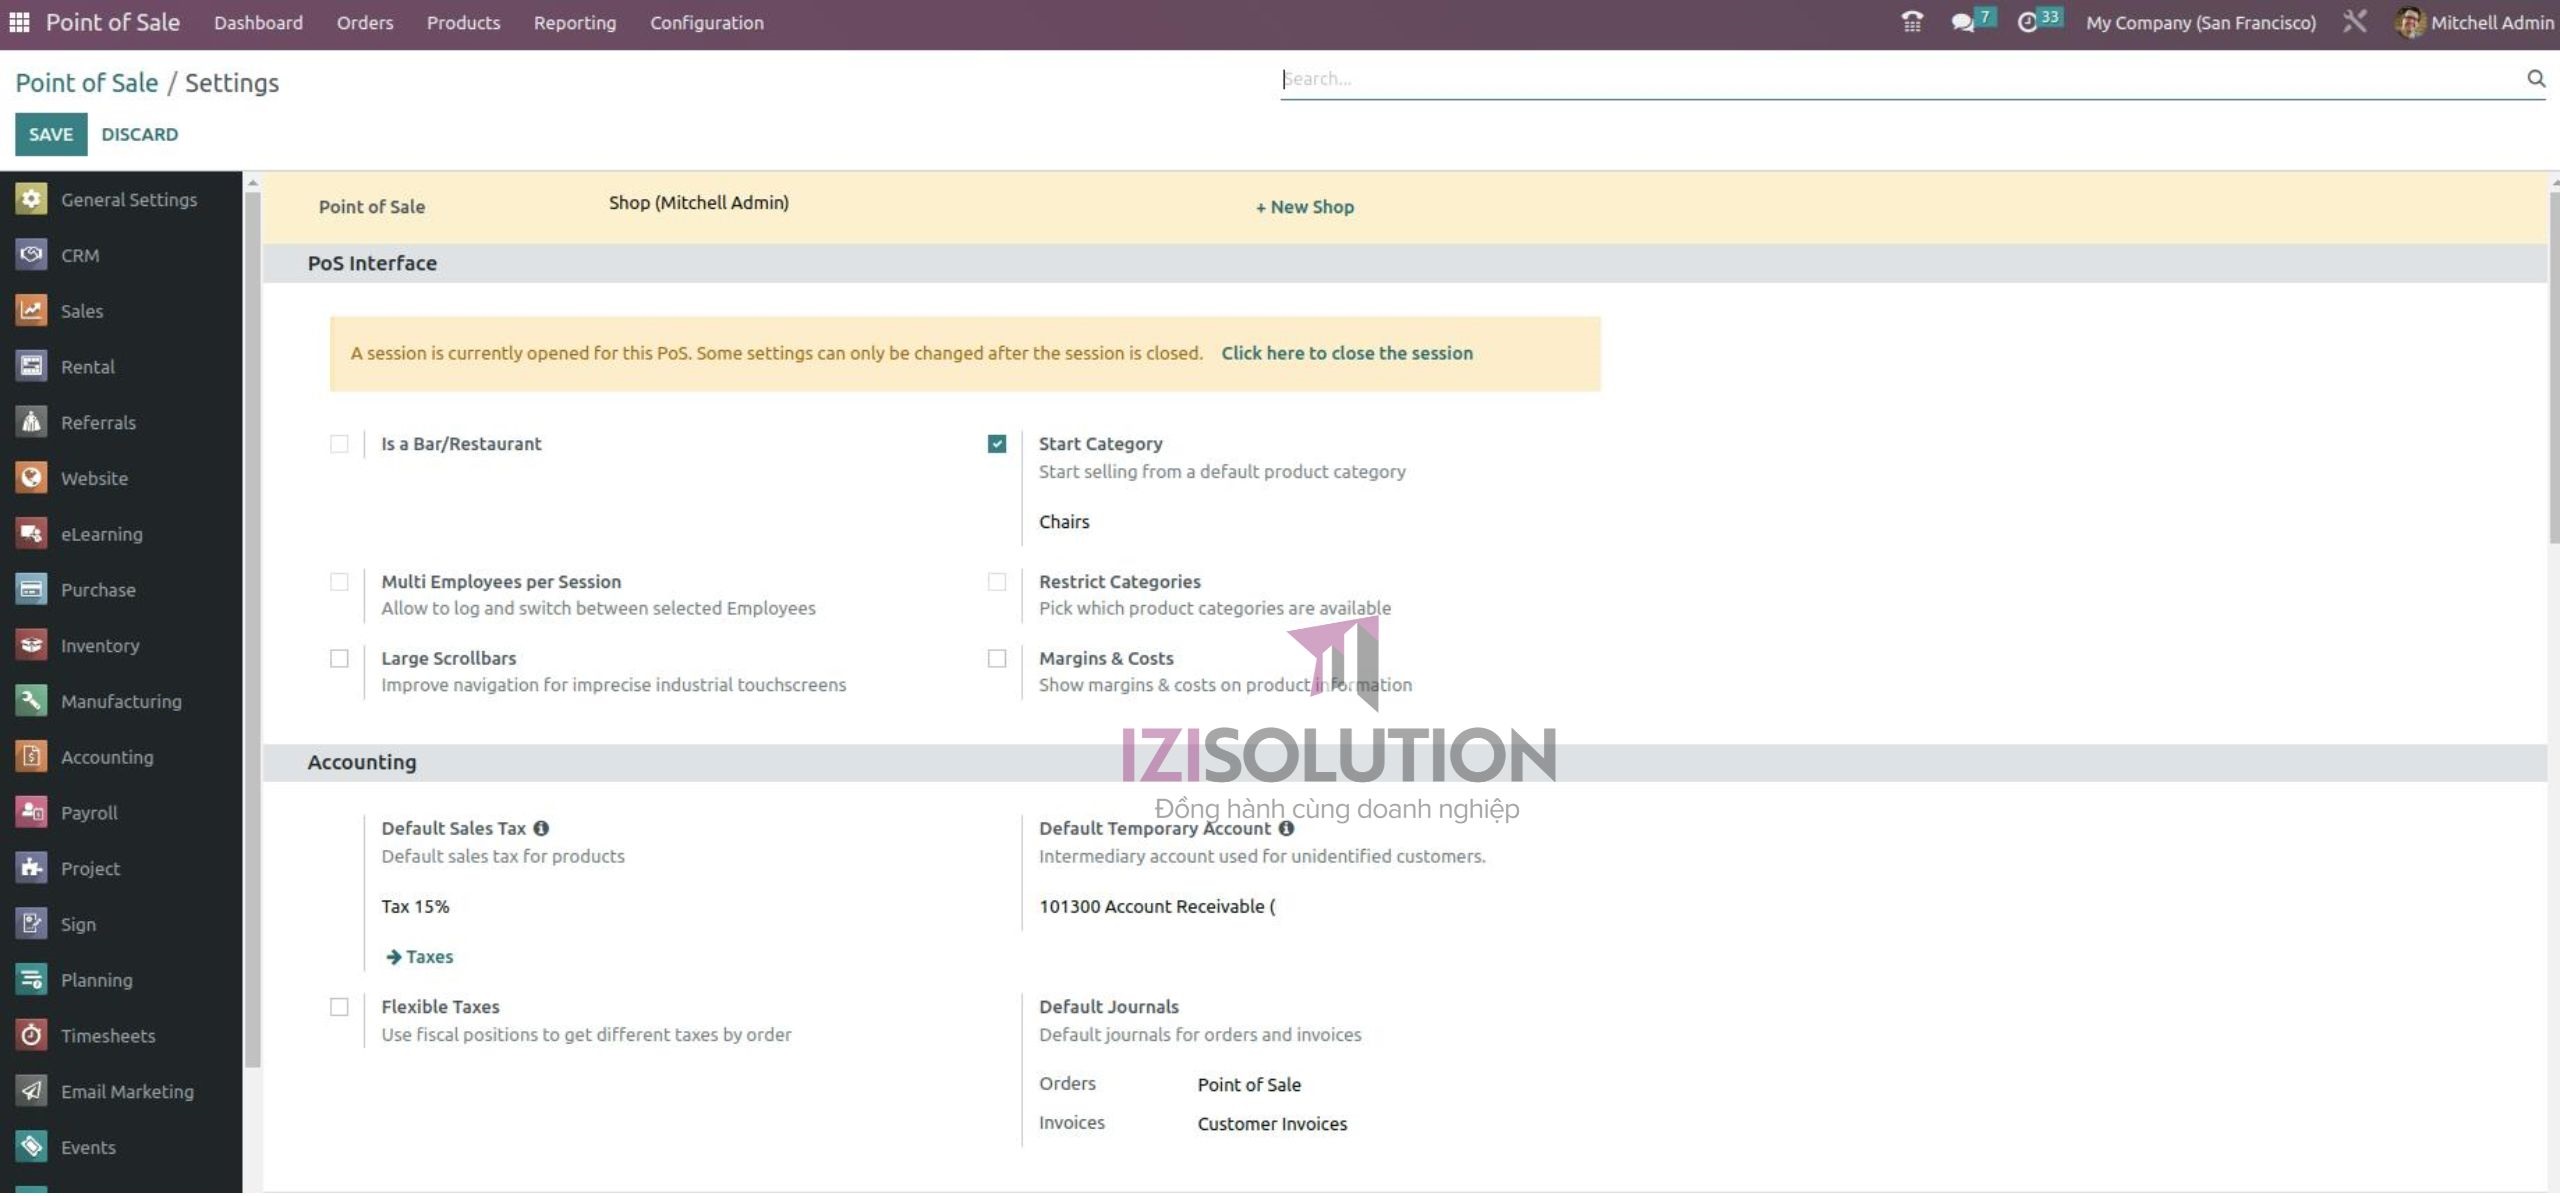Enable the Is a Bar/Restaurant option
Screen dimensions: 2560x1196
coord(339,444)
